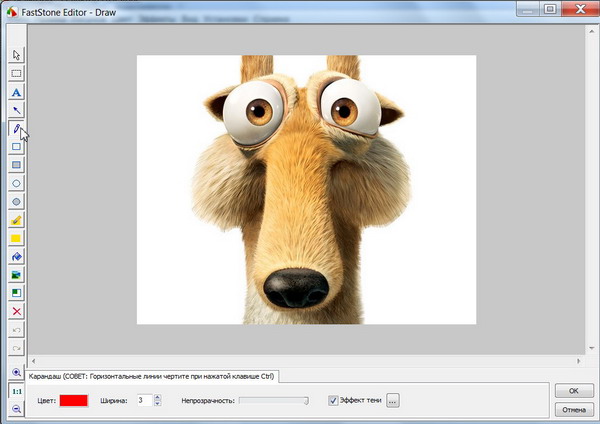Click horizontal scrollbar right arrow
The width and height of the screenshot is (600, 424).
pos(578,360)
